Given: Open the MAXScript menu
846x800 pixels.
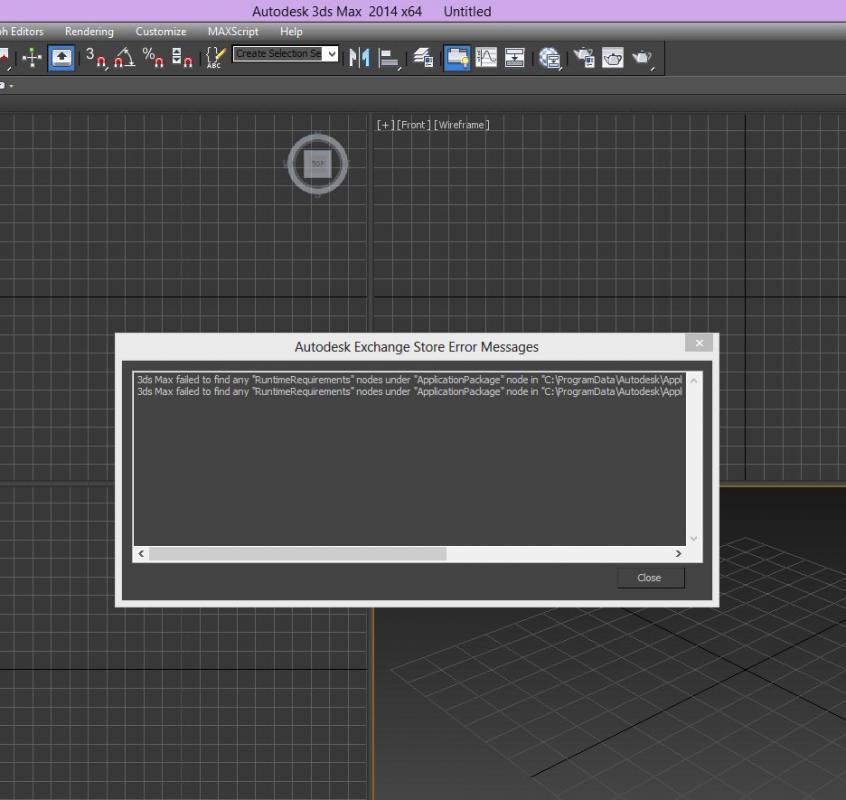Looking at the screenshot, I should 233,31.
